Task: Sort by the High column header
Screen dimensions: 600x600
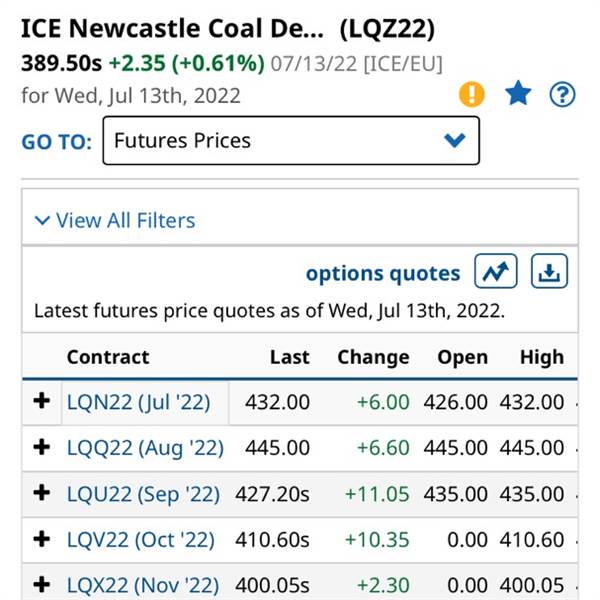Action: tap(542, 358)
